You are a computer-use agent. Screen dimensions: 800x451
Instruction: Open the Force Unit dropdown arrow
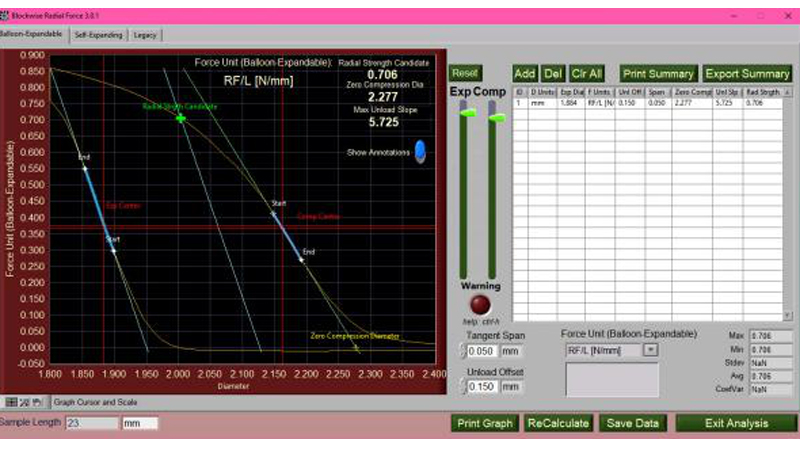point(650,350)
